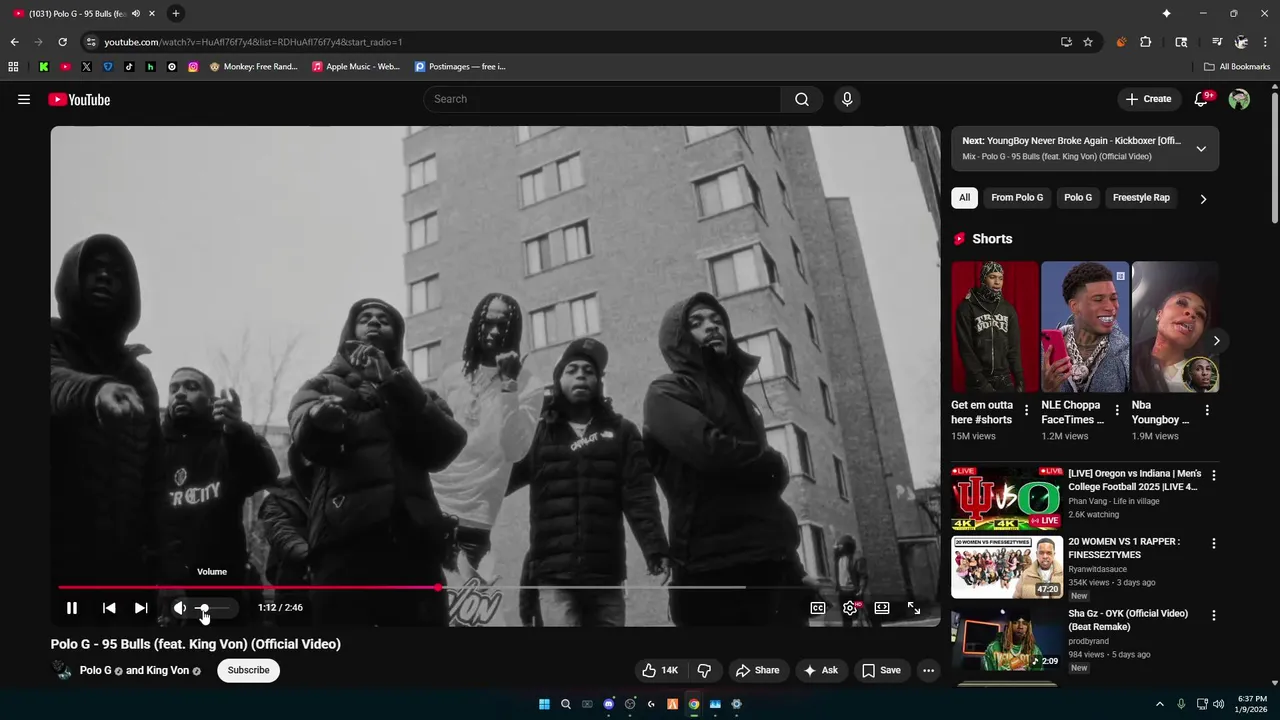Subscribe to Polo G and King Von
The image size is (1280, 720).
248,670
